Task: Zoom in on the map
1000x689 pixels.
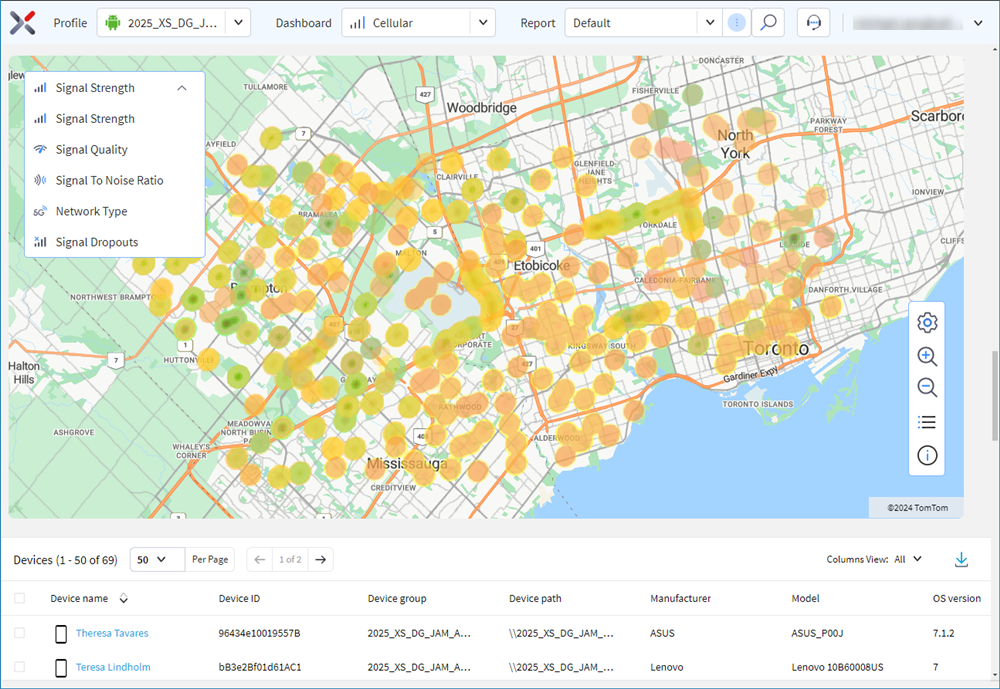Action: (927, 356)
